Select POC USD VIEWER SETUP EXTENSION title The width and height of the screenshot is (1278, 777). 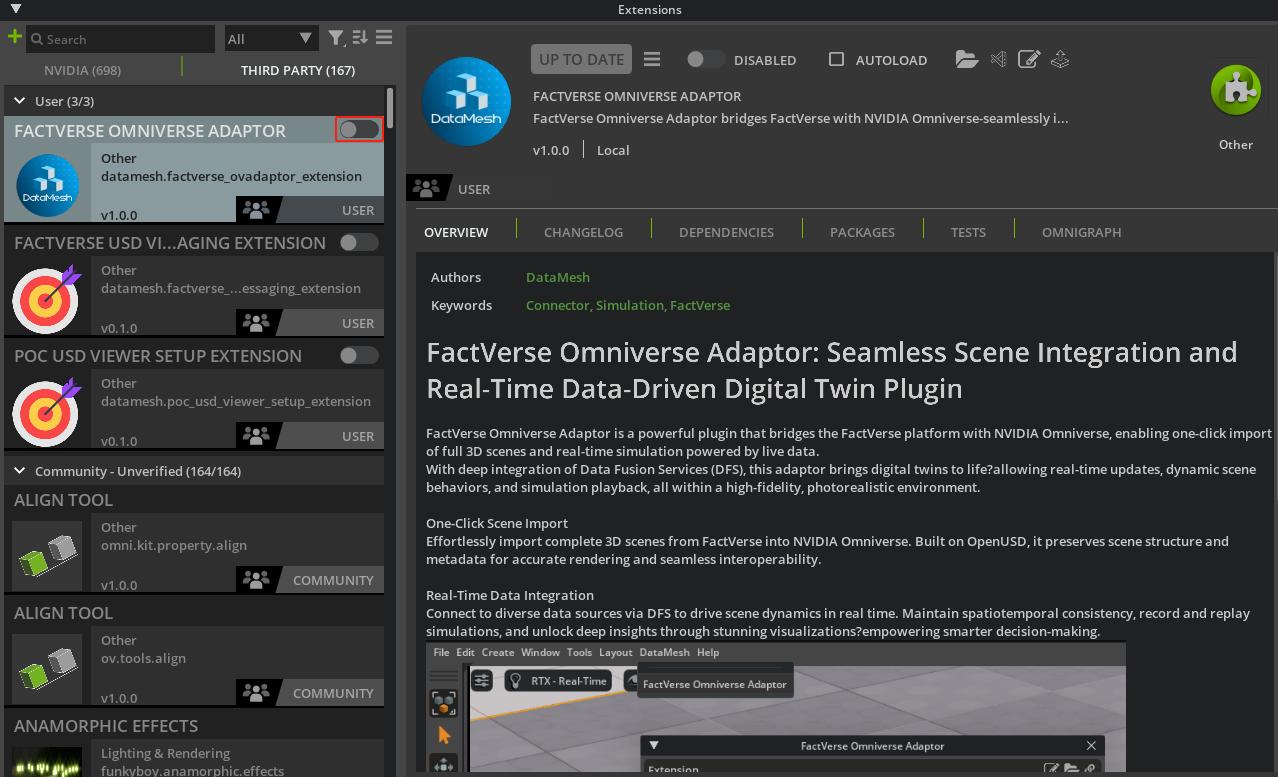pyautogui.click(x=158, y=356)
